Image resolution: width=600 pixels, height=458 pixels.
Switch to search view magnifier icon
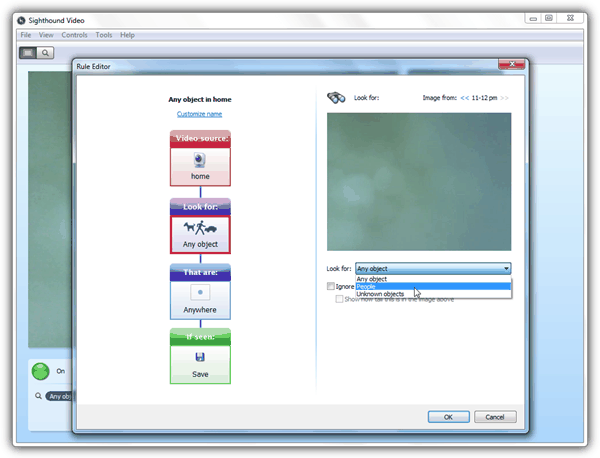(45, 53)
